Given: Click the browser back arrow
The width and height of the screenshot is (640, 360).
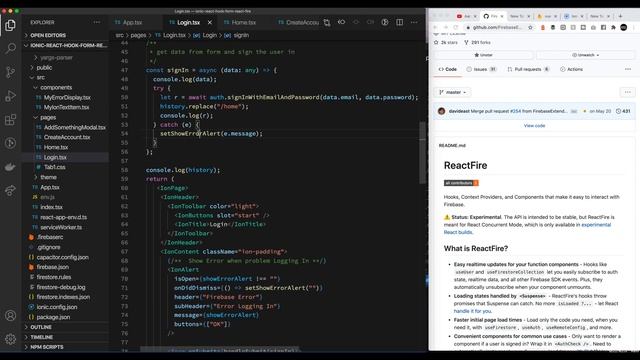Looking at the screenshot, I should [435, 27].
